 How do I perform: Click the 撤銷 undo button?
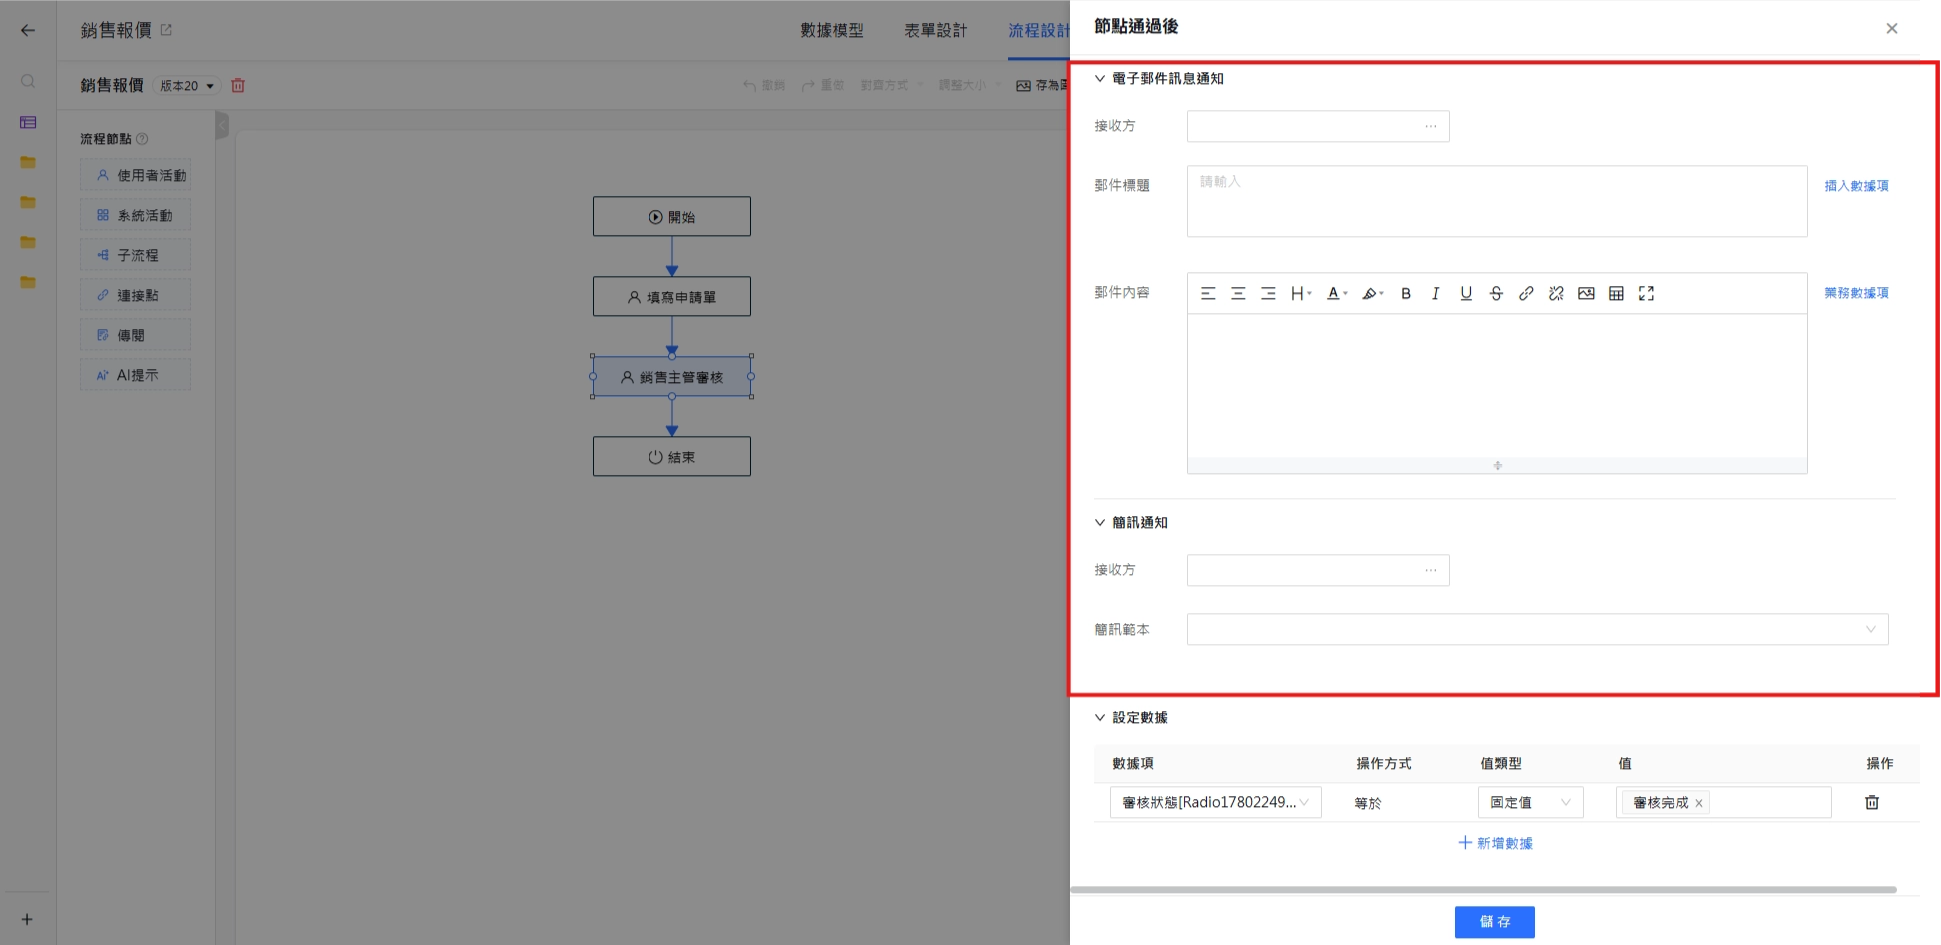(764, 85)
